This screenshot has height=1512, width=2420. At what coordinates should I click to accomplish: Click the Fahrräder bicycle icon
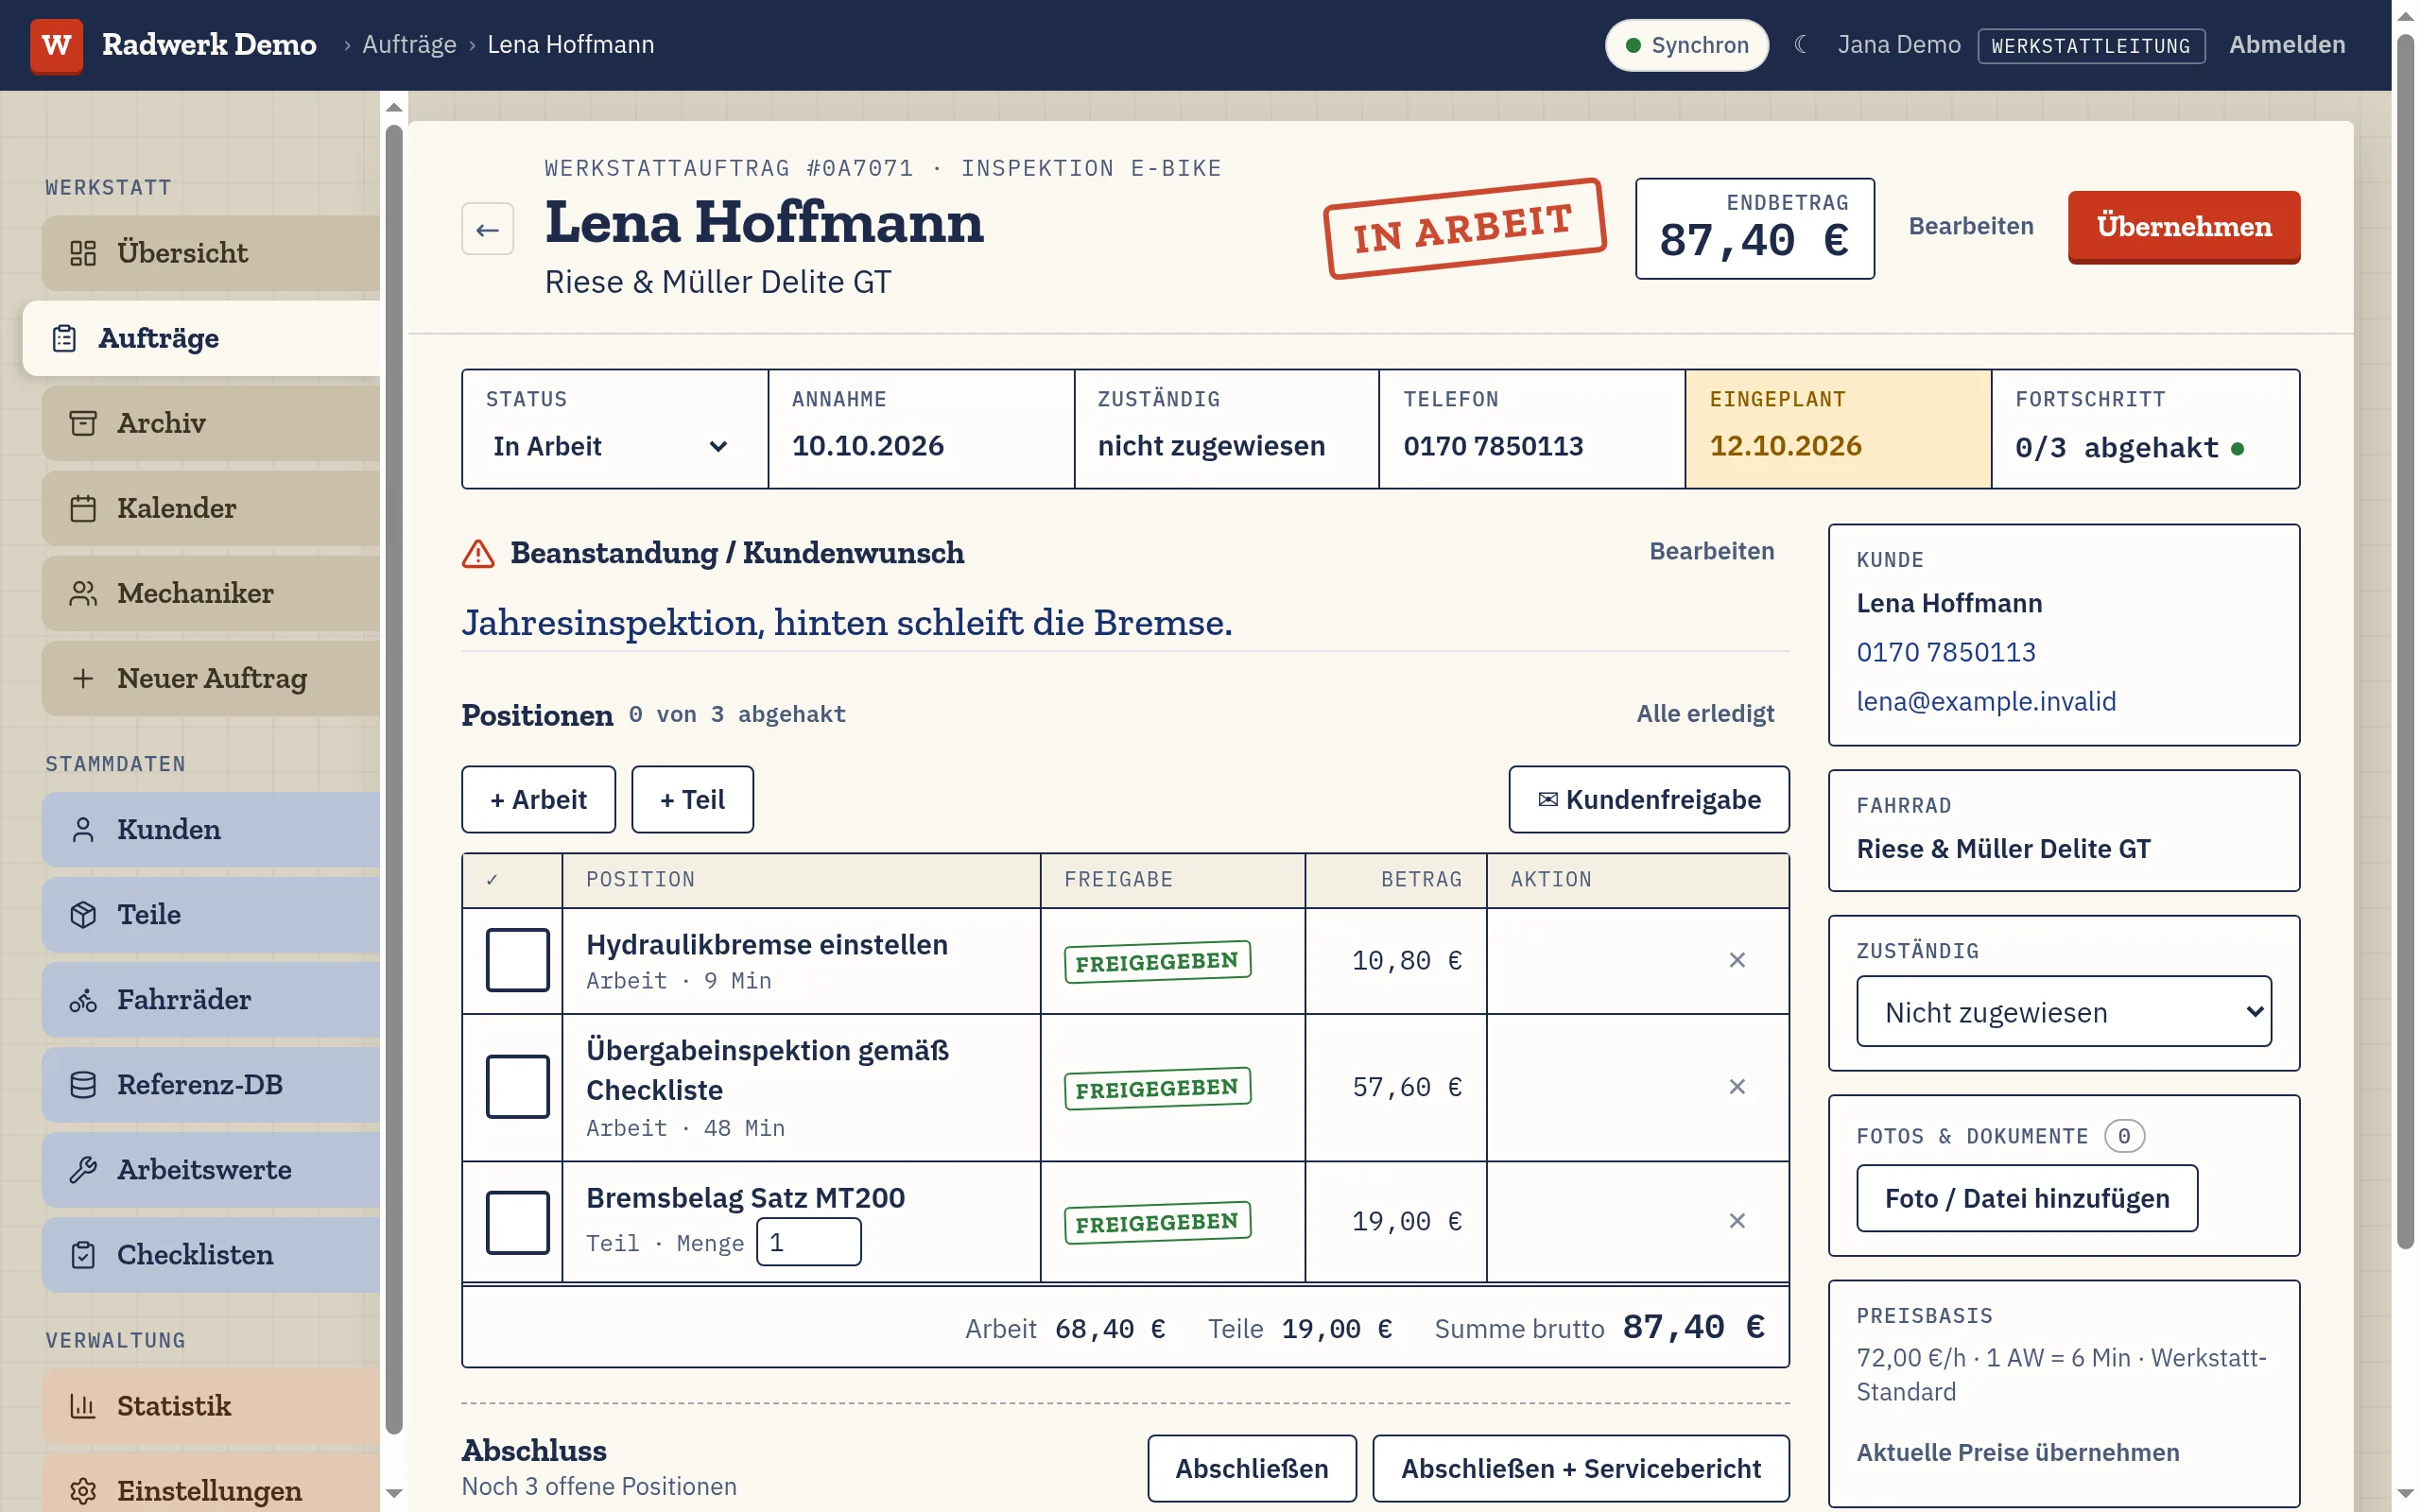[83, 1000]
